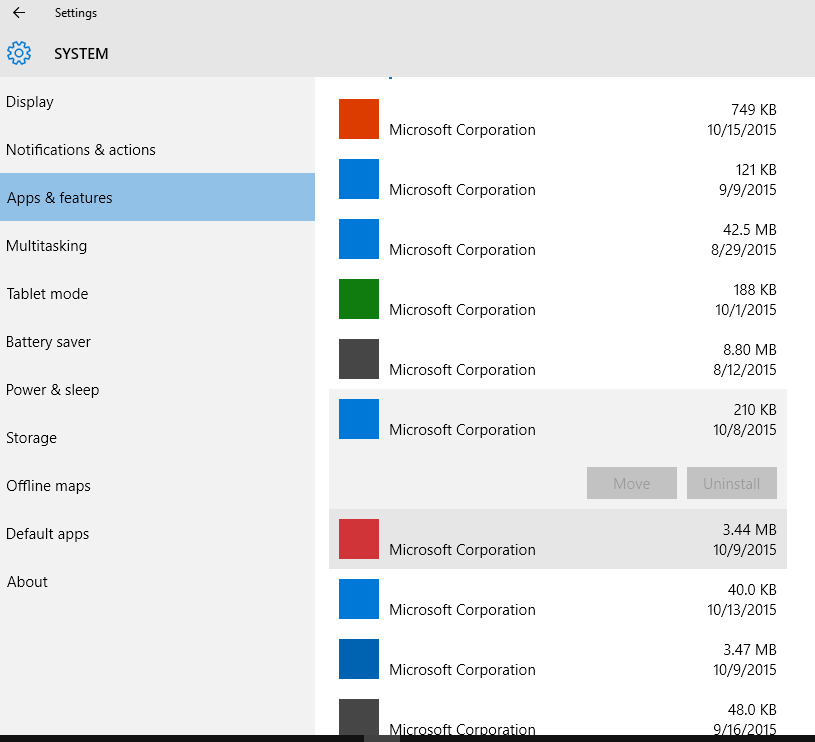Select the gray app icon sized 48.0 KB

pyautogui.click(x=359, y=717)
